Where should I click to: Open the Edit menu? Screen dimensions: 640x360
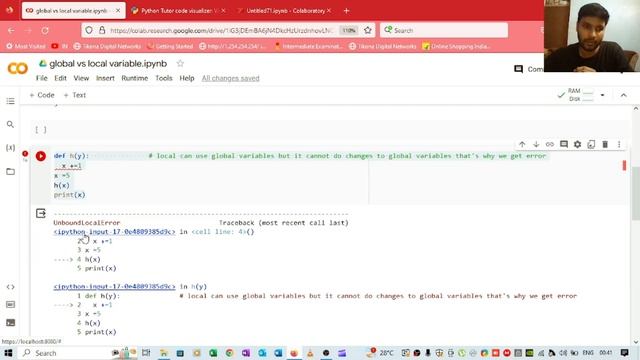tap(60, 78)
